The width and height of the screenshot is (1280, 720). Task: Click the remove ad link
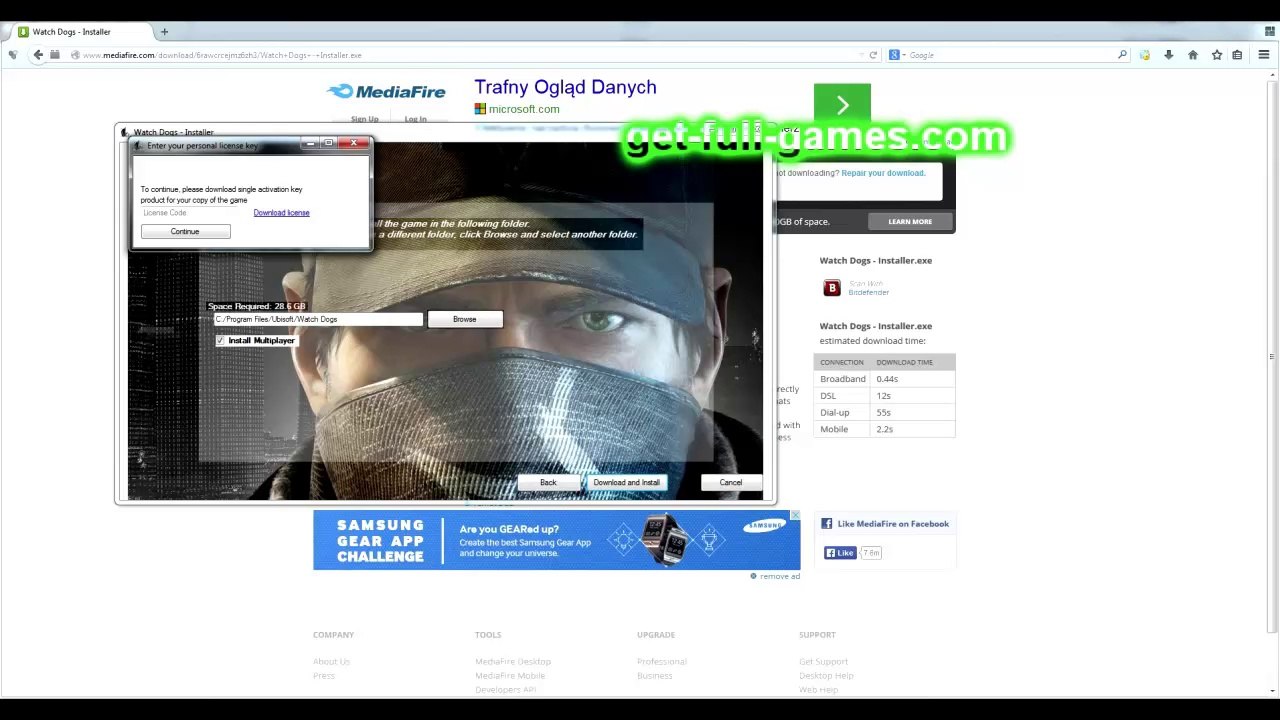(x=779, y=576)
